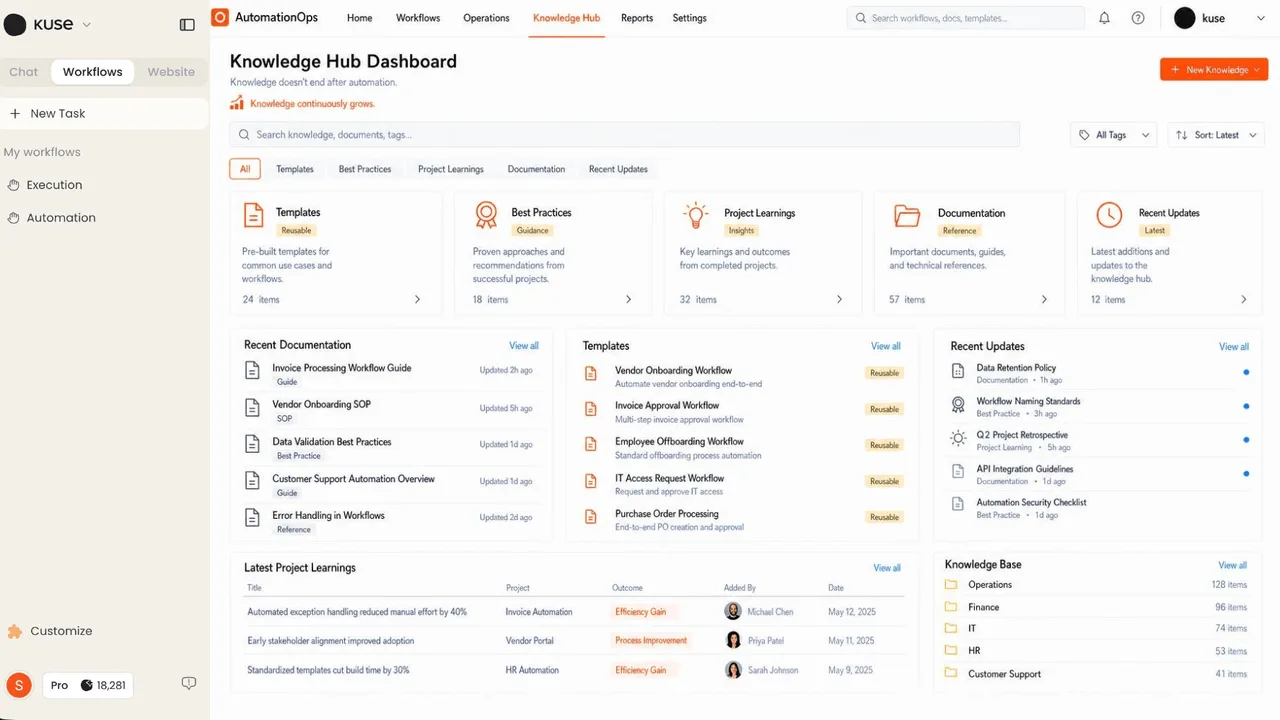Viewport: 1280px width, 720px height.
Task: Open the Sort: Latest dropdown
Action: (1217, 135)
